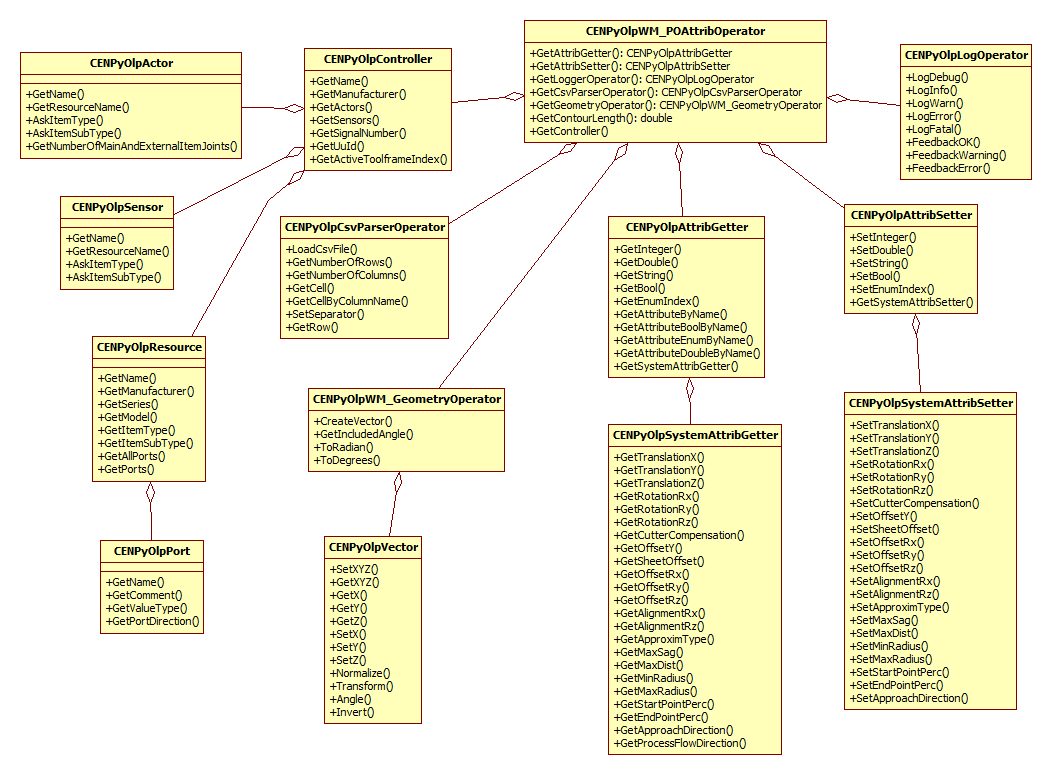The image size is (1052, 775).
Task: Click the CENPyOlpController class title
Action: tap(378, 57)
